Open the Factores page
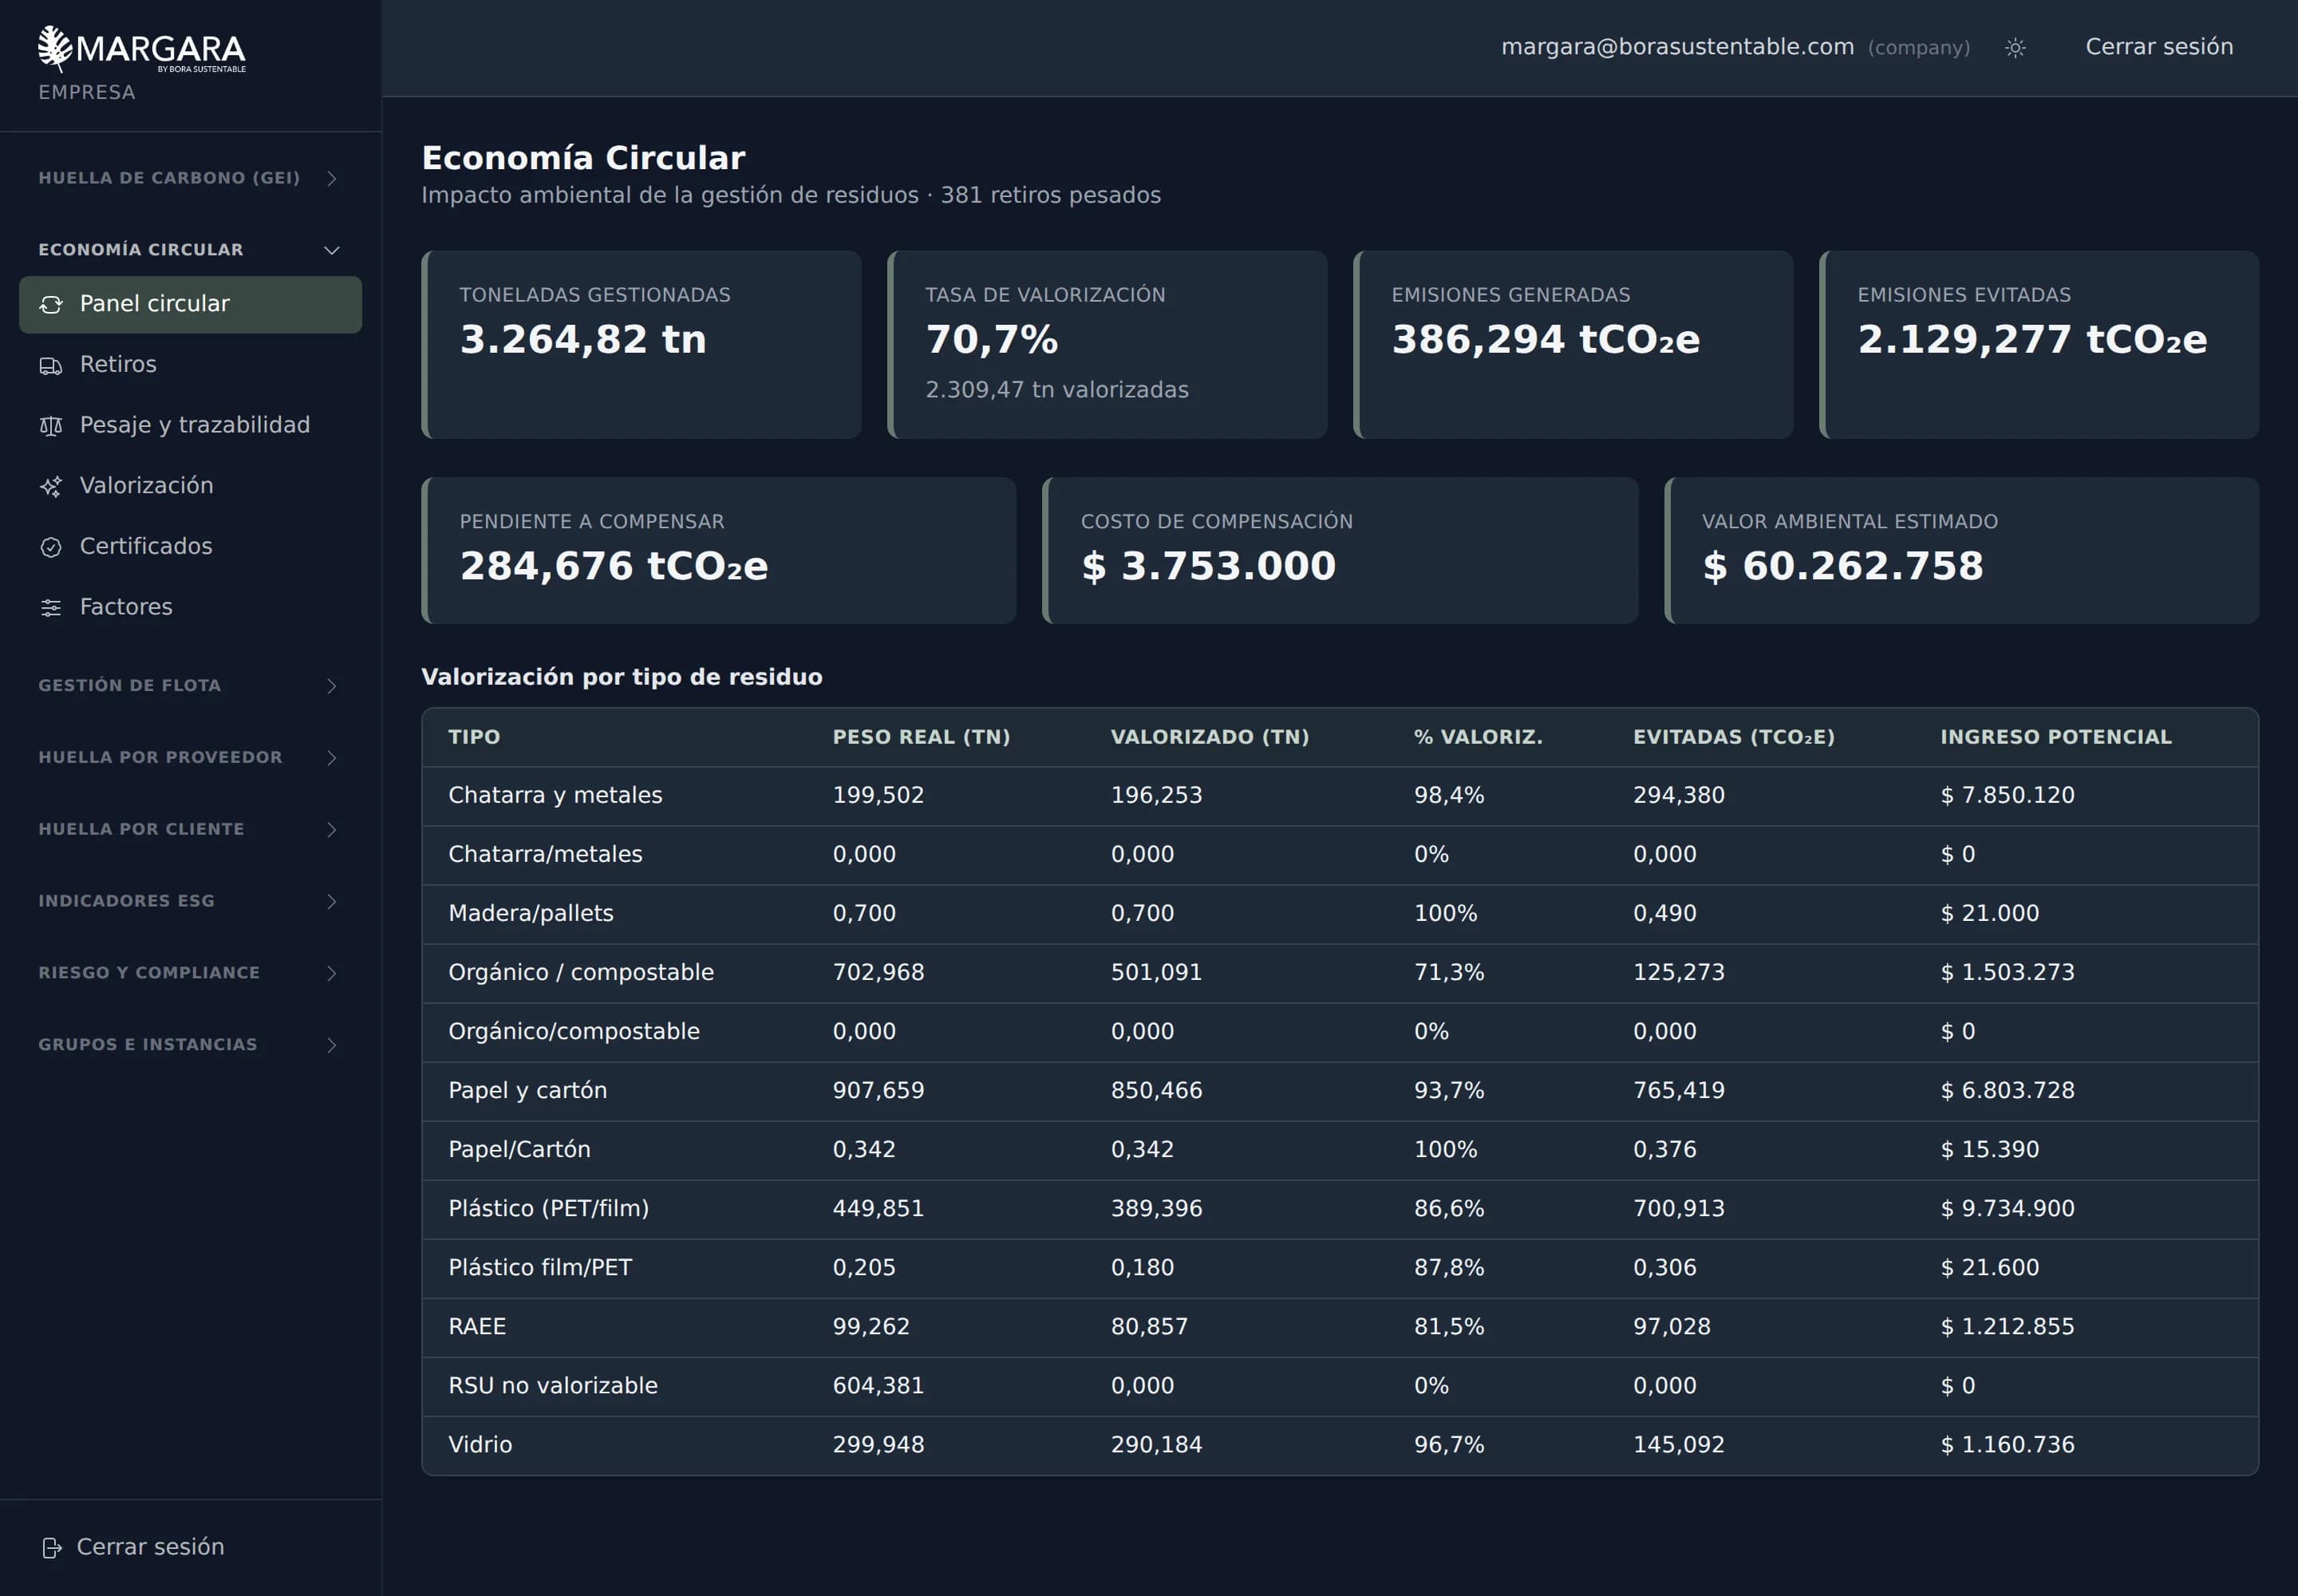Screen dimensions: 2298x1596 [x=190, y=608]
